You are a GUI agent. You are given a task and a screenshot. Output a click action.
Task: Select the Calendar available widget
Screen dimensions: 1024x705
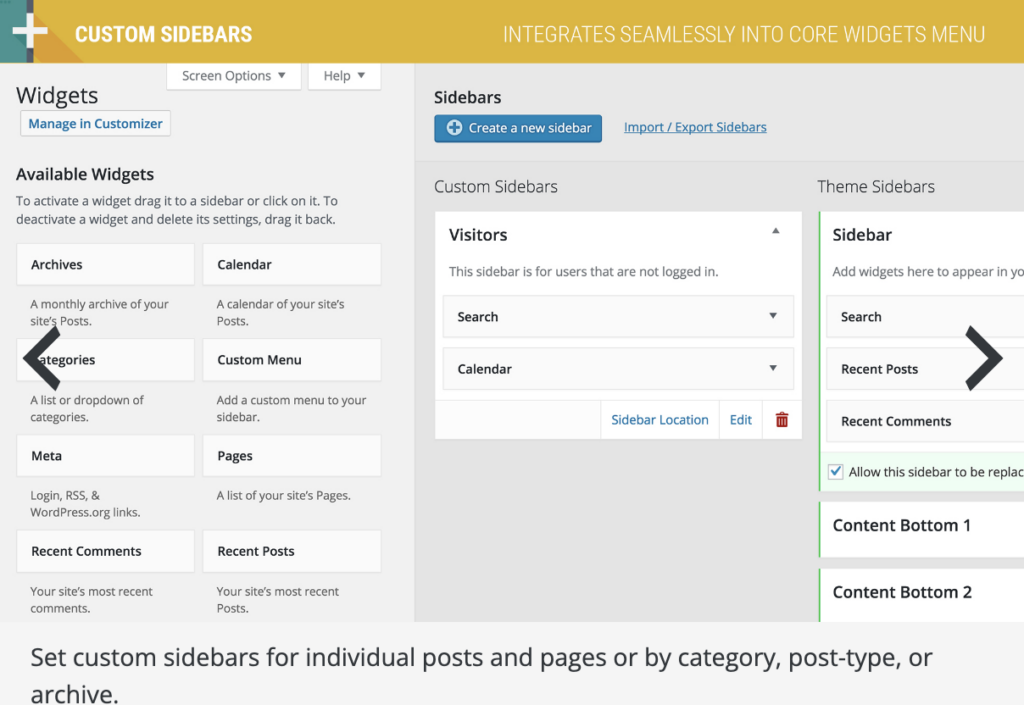pyautogui.click(x=292, y=264)
